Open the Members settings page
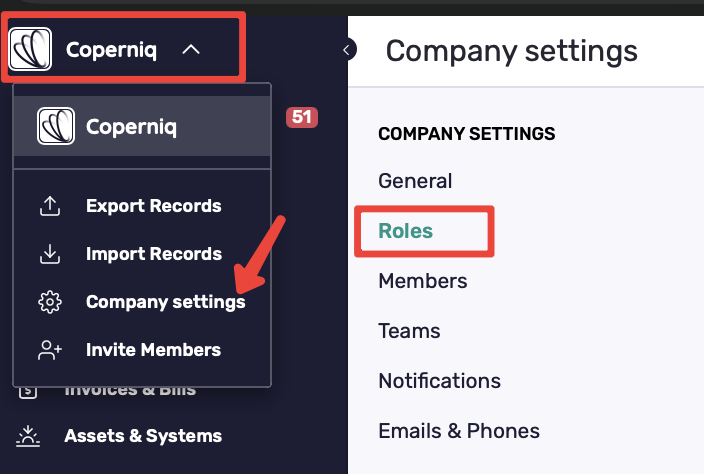Viewport: 704px width, 474px height. click(x=422, y=281)
